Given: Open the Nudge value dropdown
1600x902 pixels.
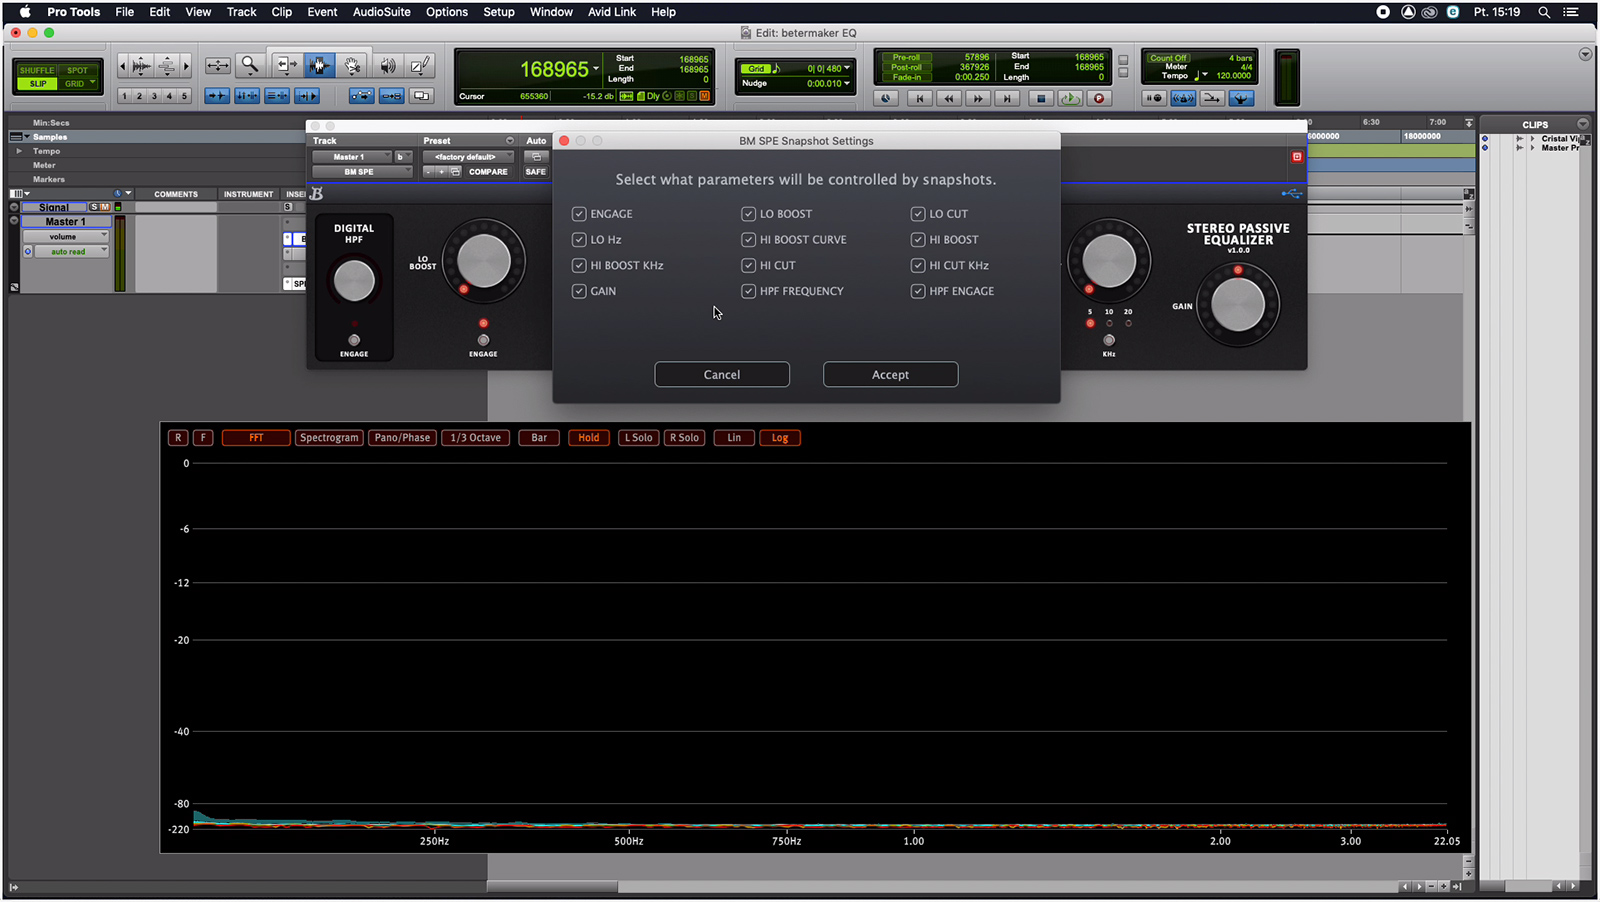Looking at the screenshot, I should tap(847, 84).
